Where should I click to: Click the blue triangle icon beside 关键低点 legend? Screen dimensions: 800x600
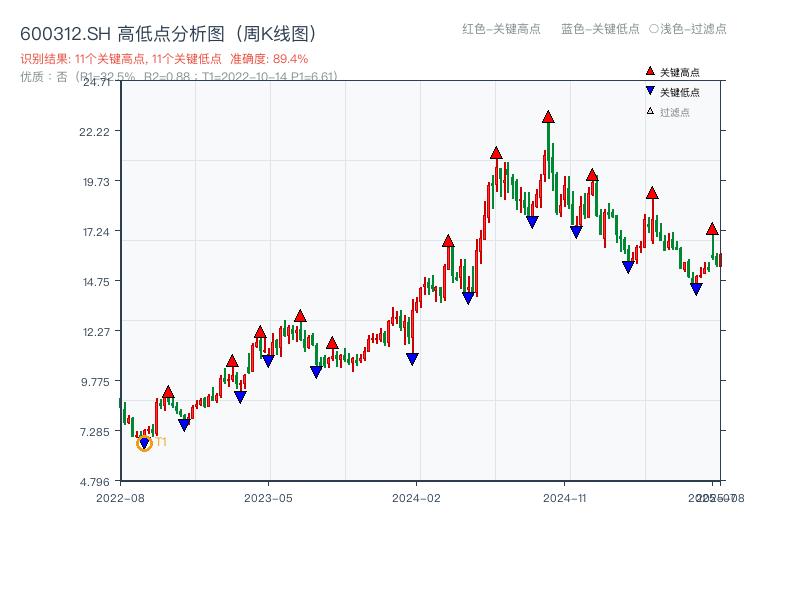pos(649,91)
